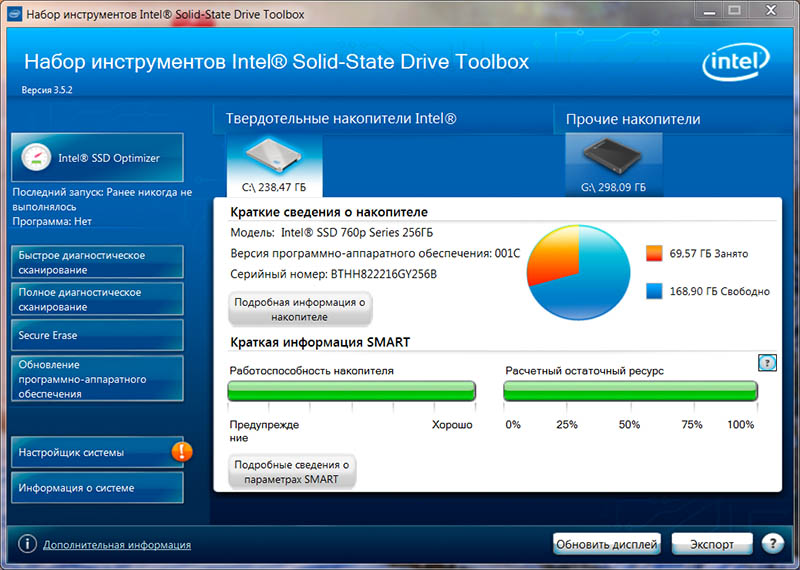Click the Предупреждение label under health bar

coord(264,431)
